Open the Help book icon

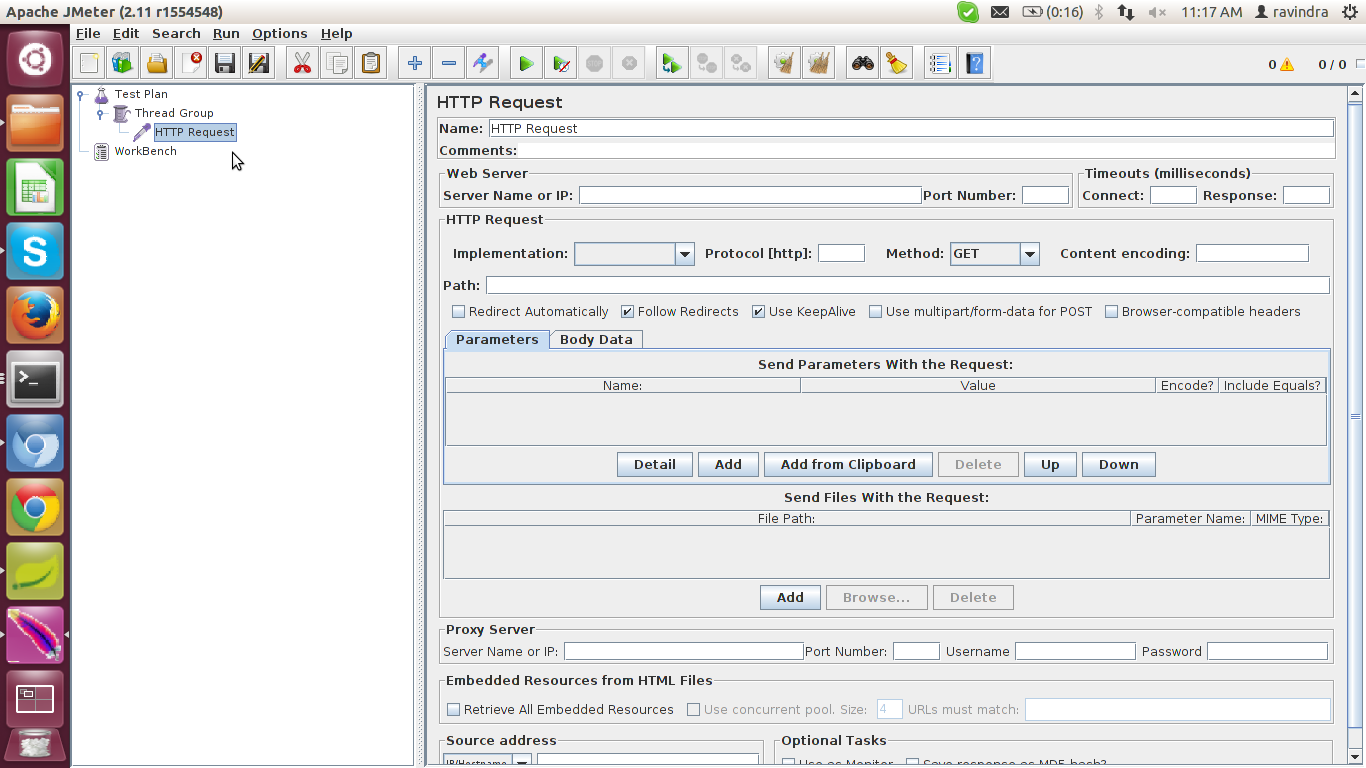[975, 64]
